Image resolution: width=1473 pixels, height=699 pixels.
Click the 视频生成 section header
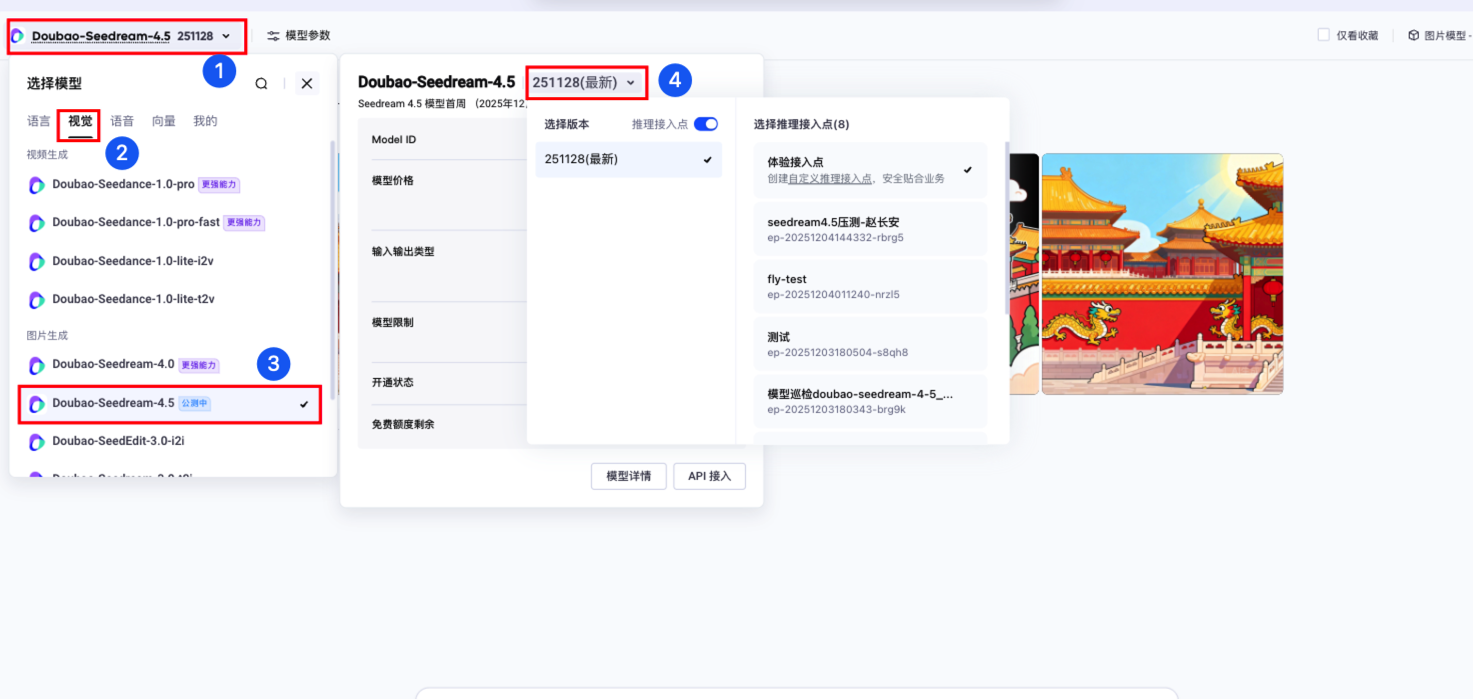[x=47, y=154]
